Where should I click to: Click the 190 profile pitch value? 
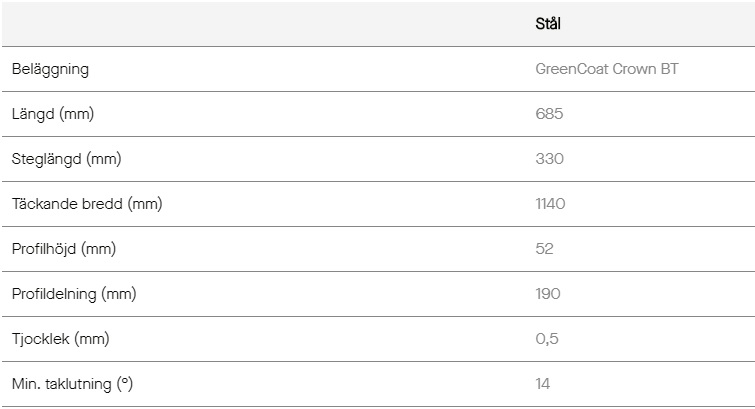[x=548, y=294]
